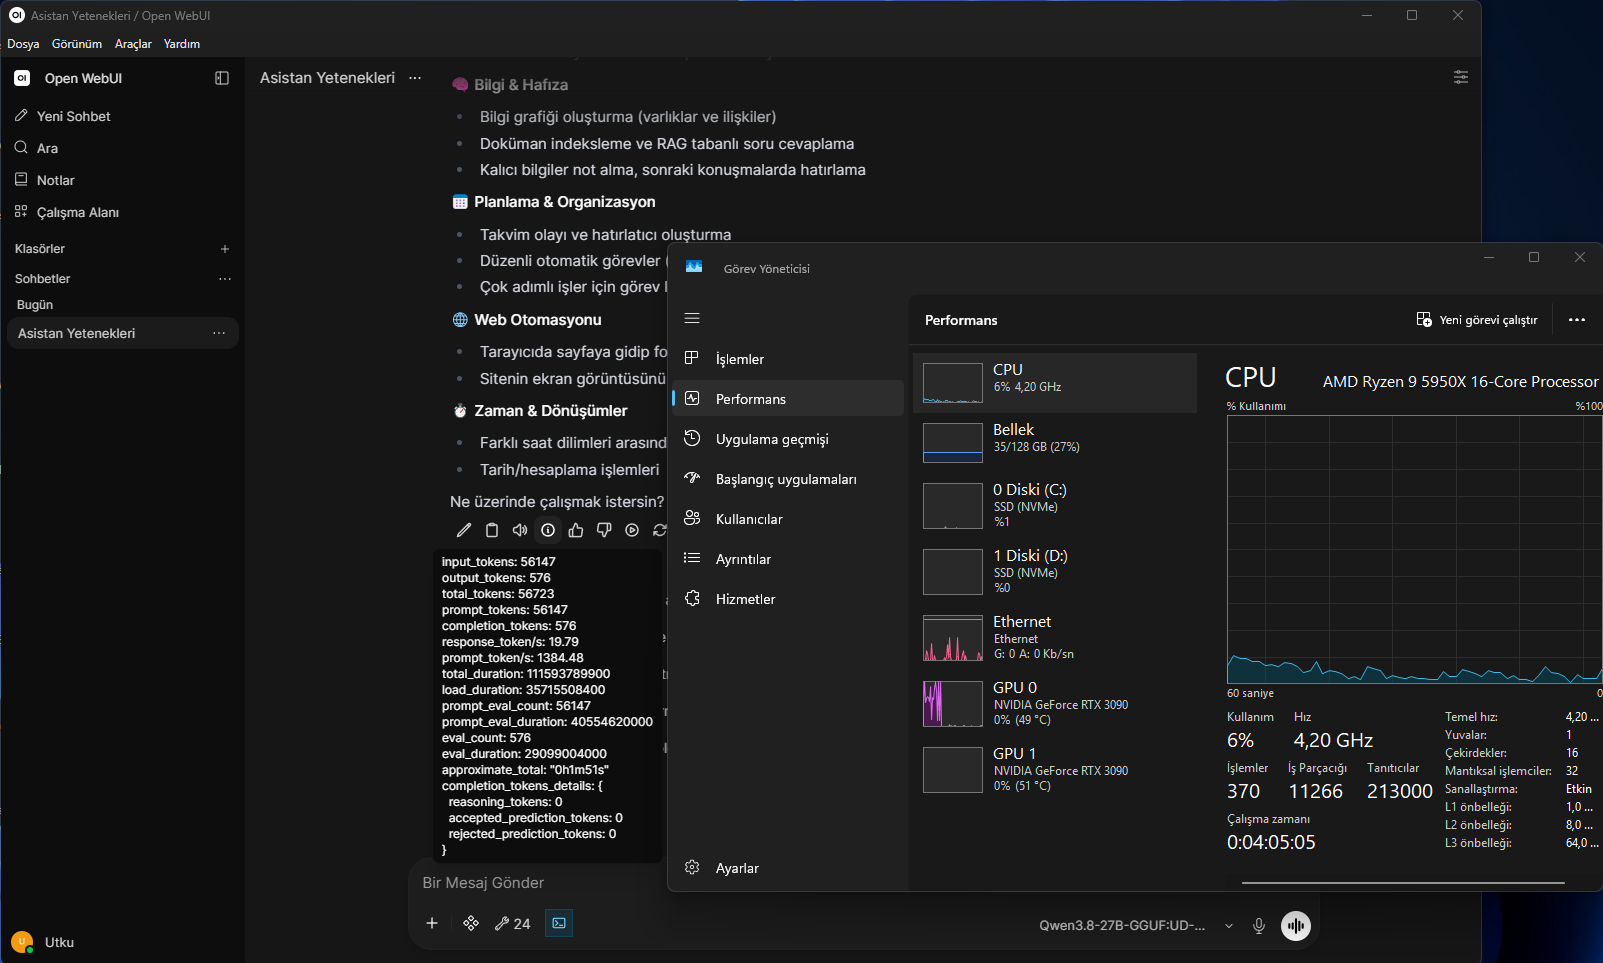The width and height of the screenshot is (1603, 963).
Task: Collapse the Sohbetler section header
Action: tap(43, 279)
